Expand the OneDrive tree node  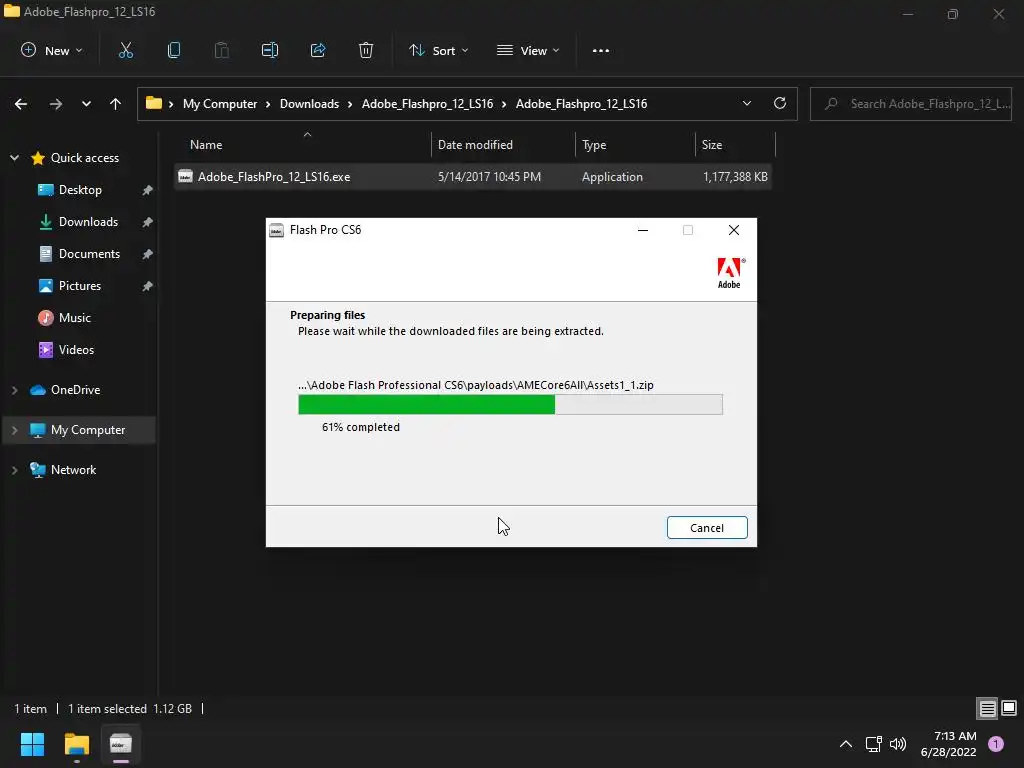click(x=14, y=390)
